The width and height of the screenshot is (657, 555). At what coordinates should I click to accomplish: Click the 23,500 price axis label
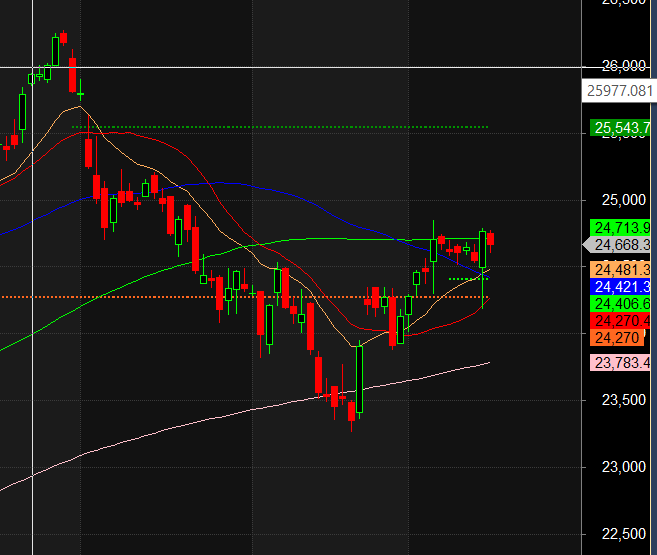point(623,400)
